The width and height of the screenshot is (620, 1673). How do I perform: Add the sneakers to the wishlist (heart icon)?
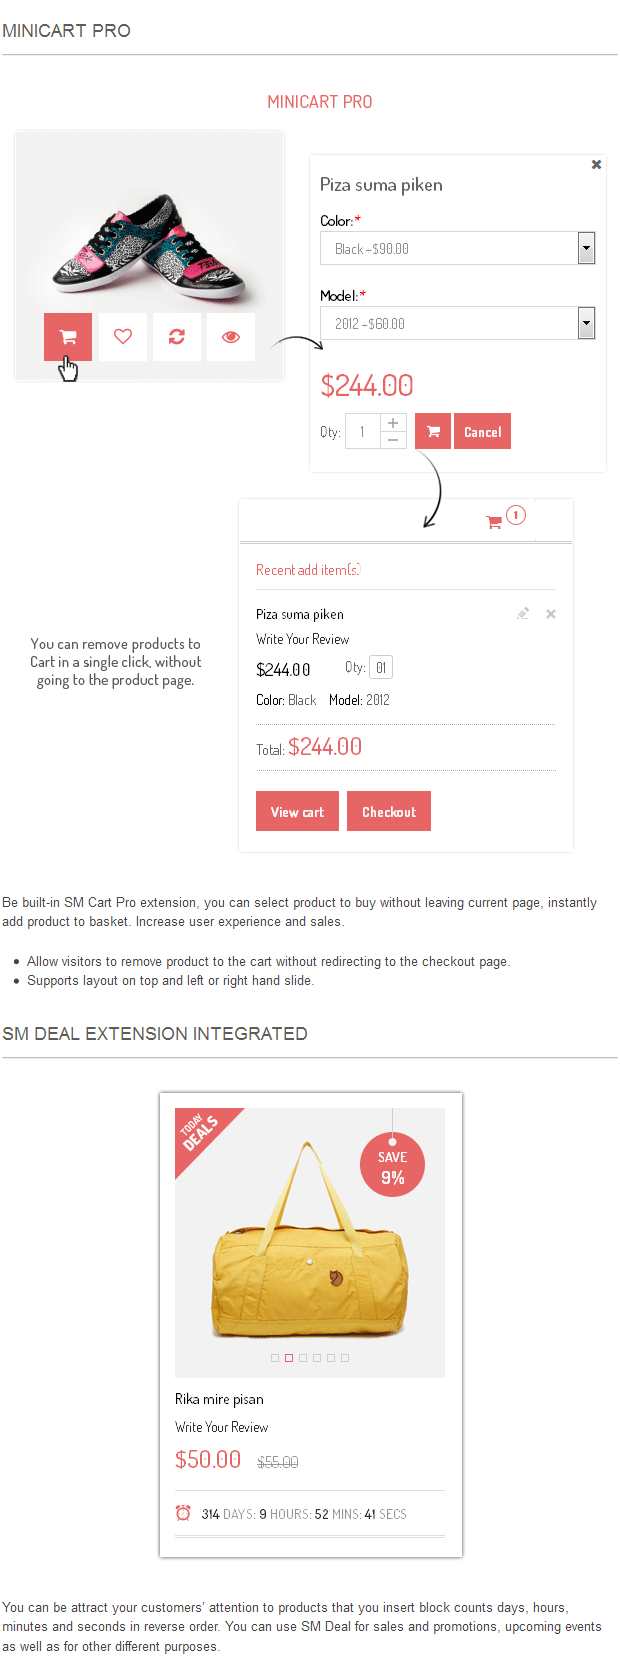coord(123,337)
